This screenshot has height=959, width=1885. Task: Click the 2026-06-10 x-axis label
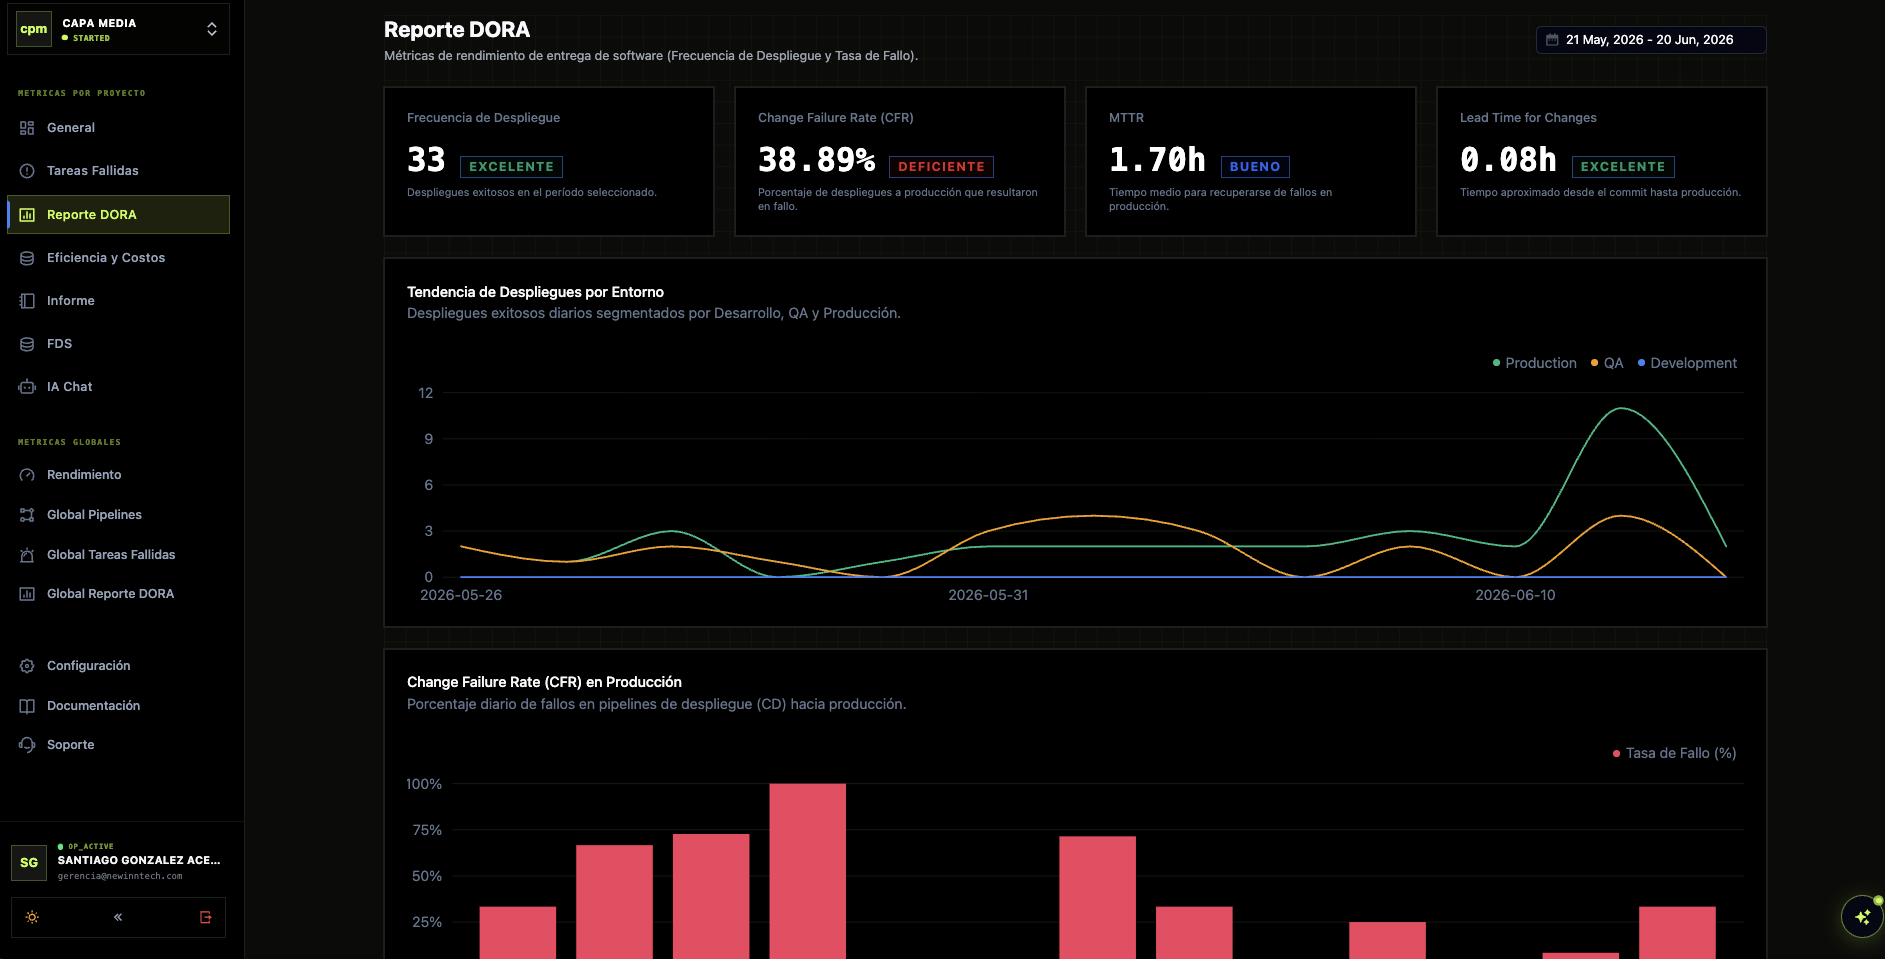click(1515, 595)
